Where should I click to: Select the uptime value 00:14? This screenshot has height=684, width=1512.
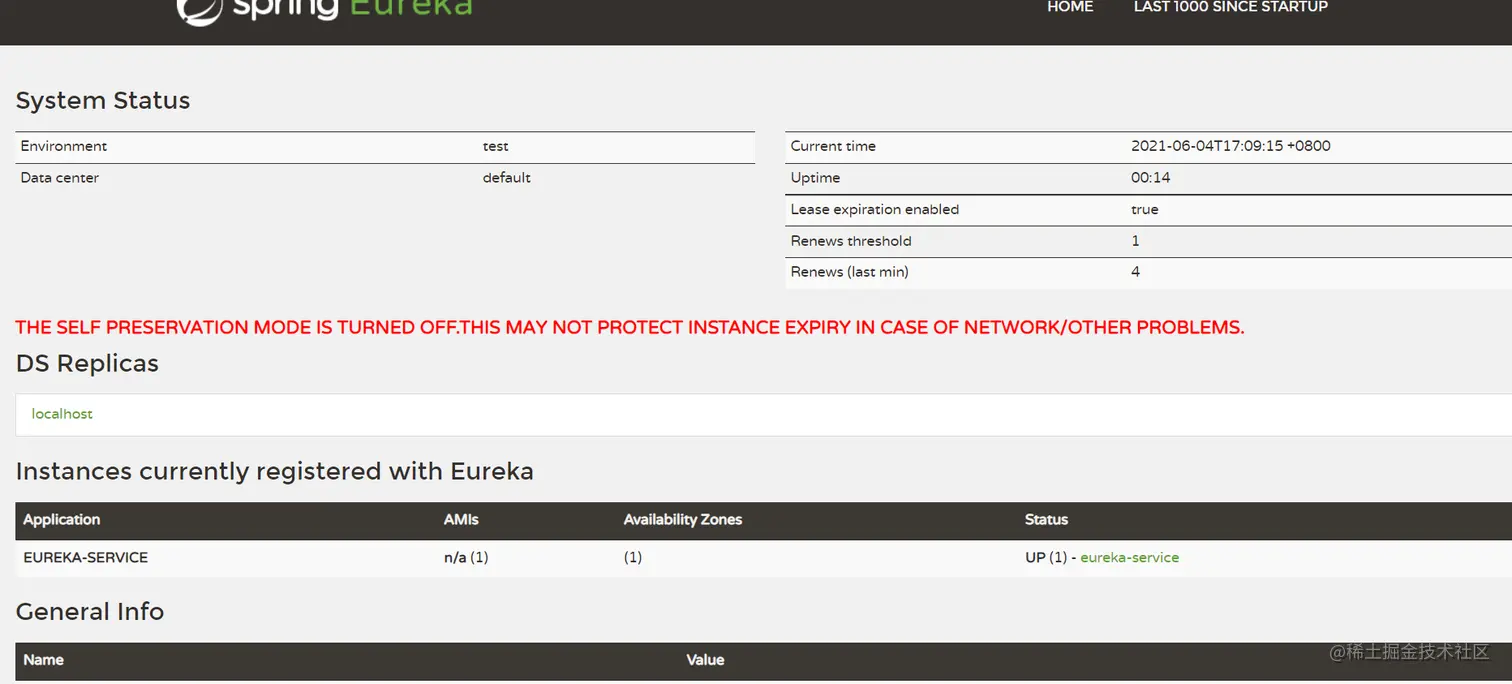(1150, 178)
